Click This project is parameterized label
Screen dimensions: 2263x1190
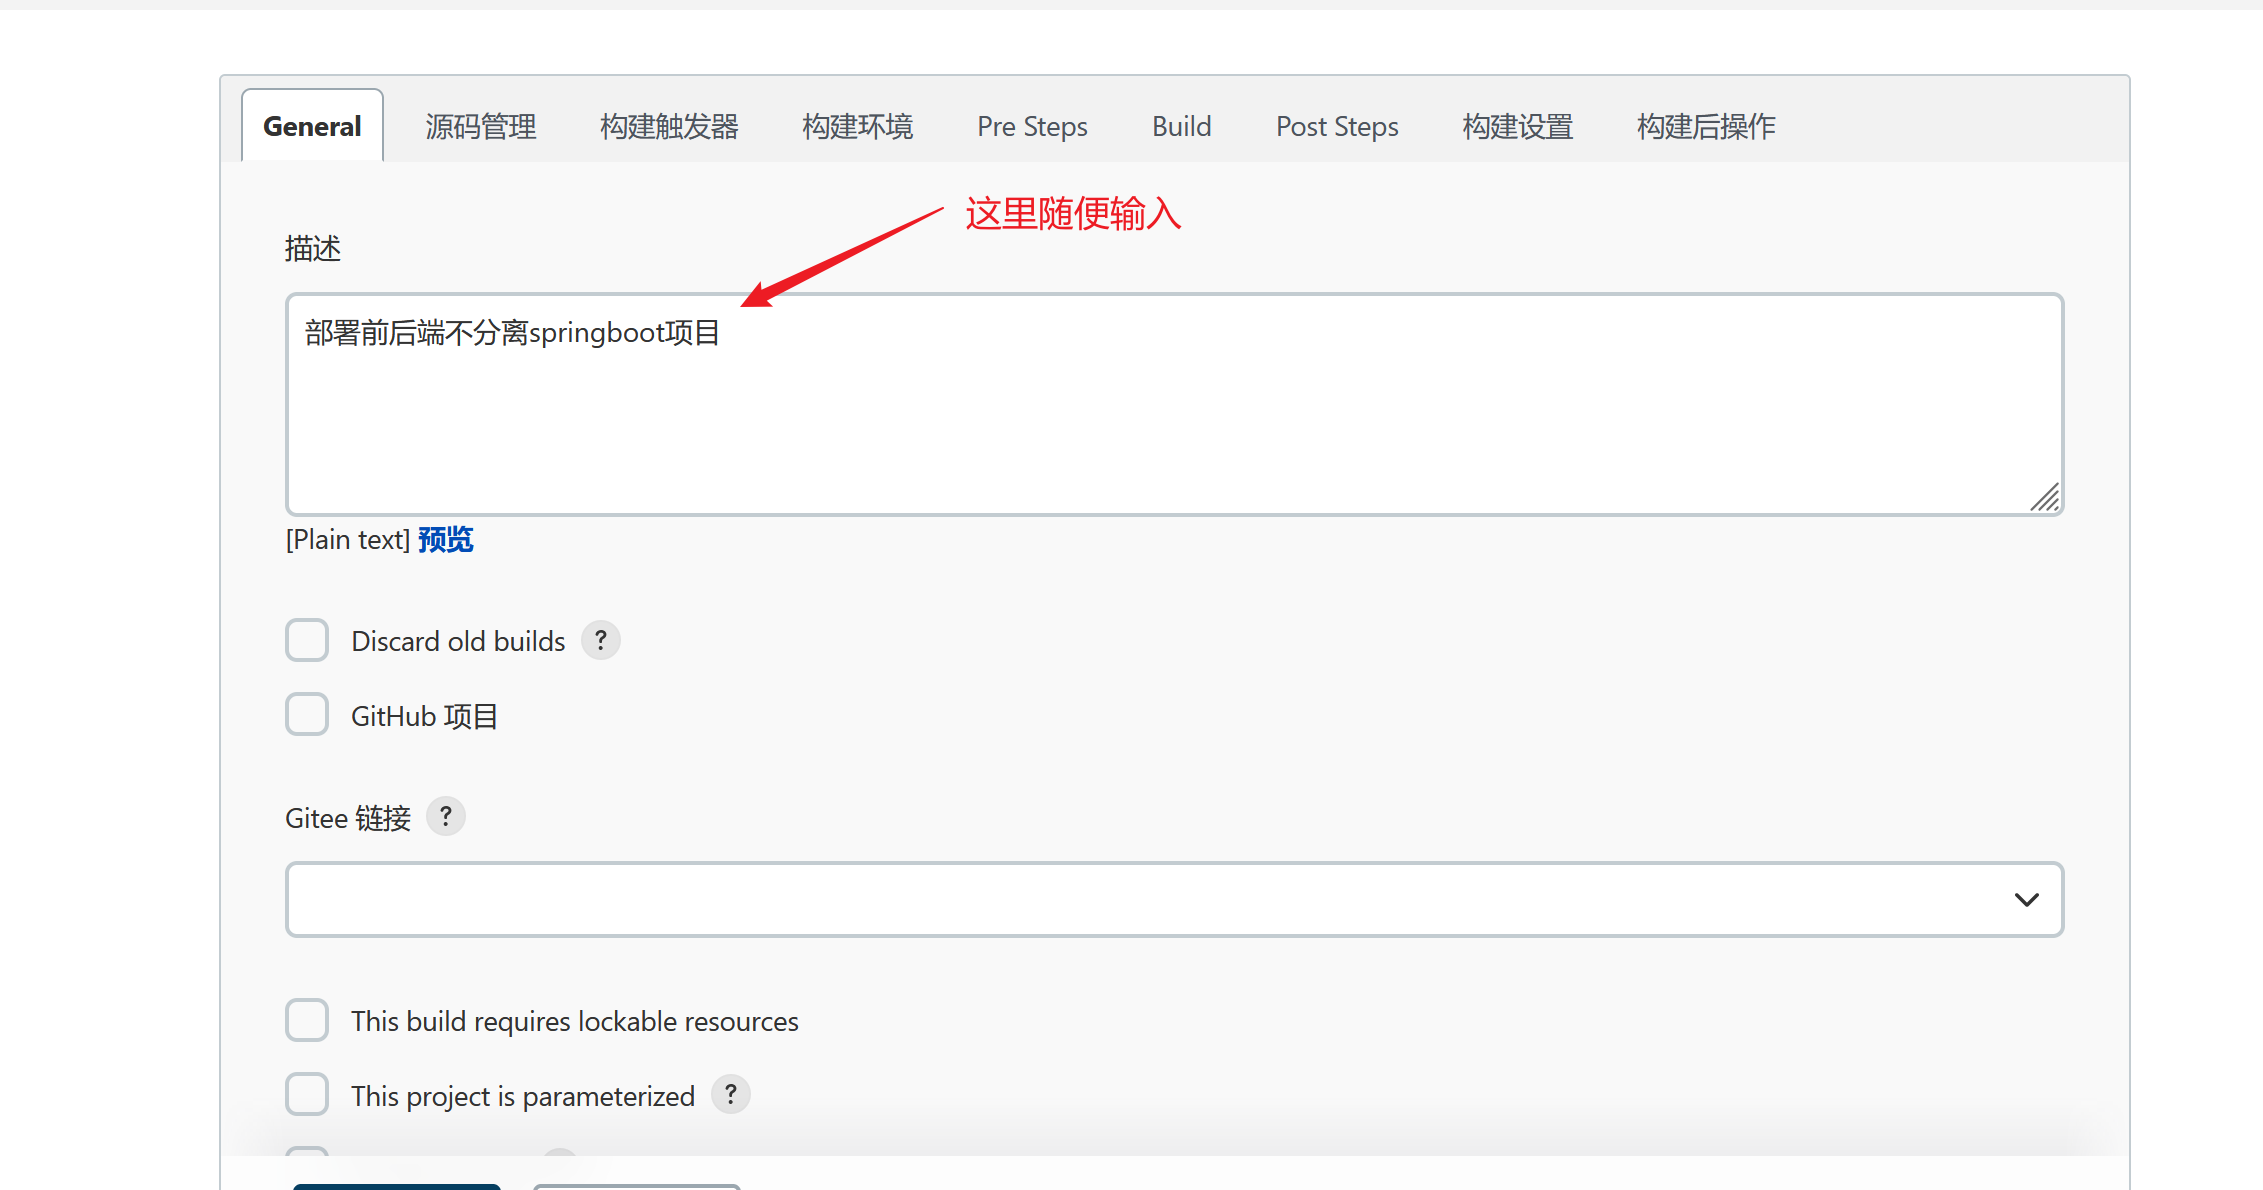pyautogui.click(x=523, y=1096)
